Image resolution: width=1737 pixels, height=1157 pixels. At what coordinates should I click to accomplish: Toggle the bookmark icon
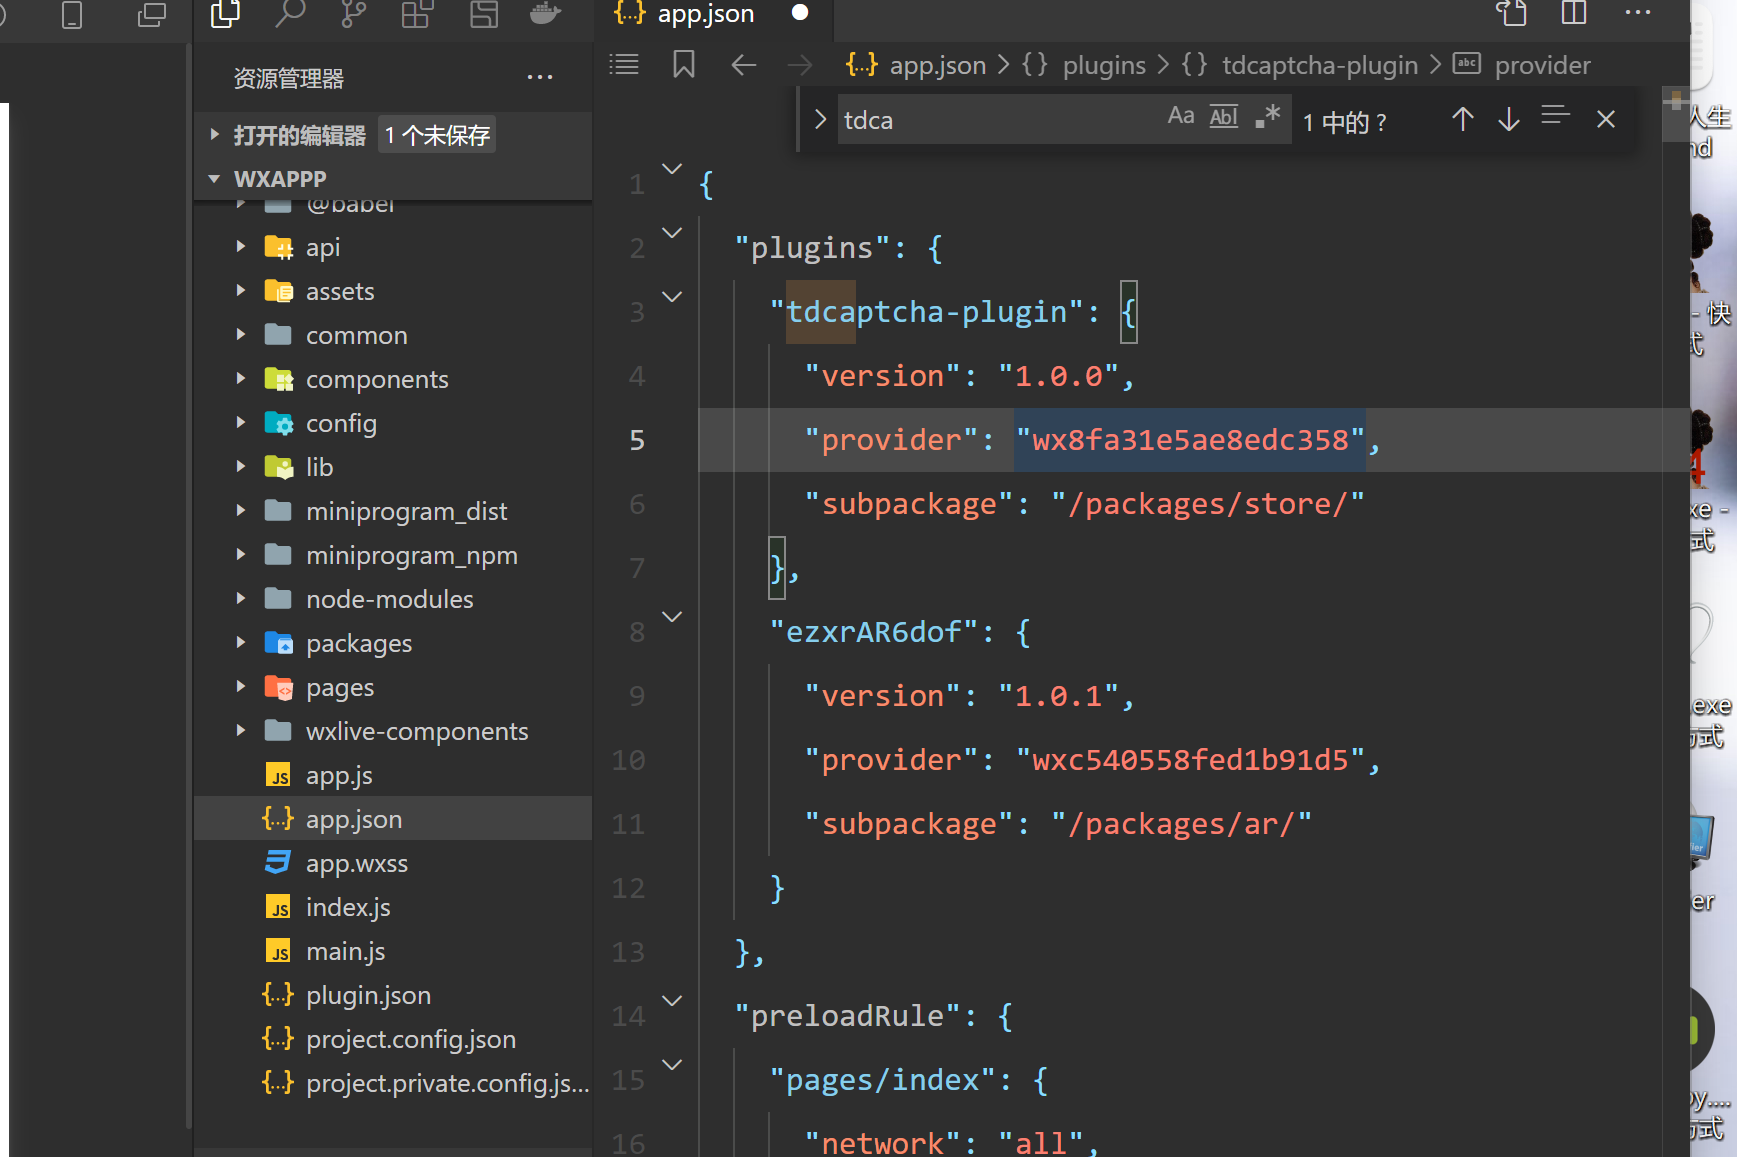click(684, 65)
